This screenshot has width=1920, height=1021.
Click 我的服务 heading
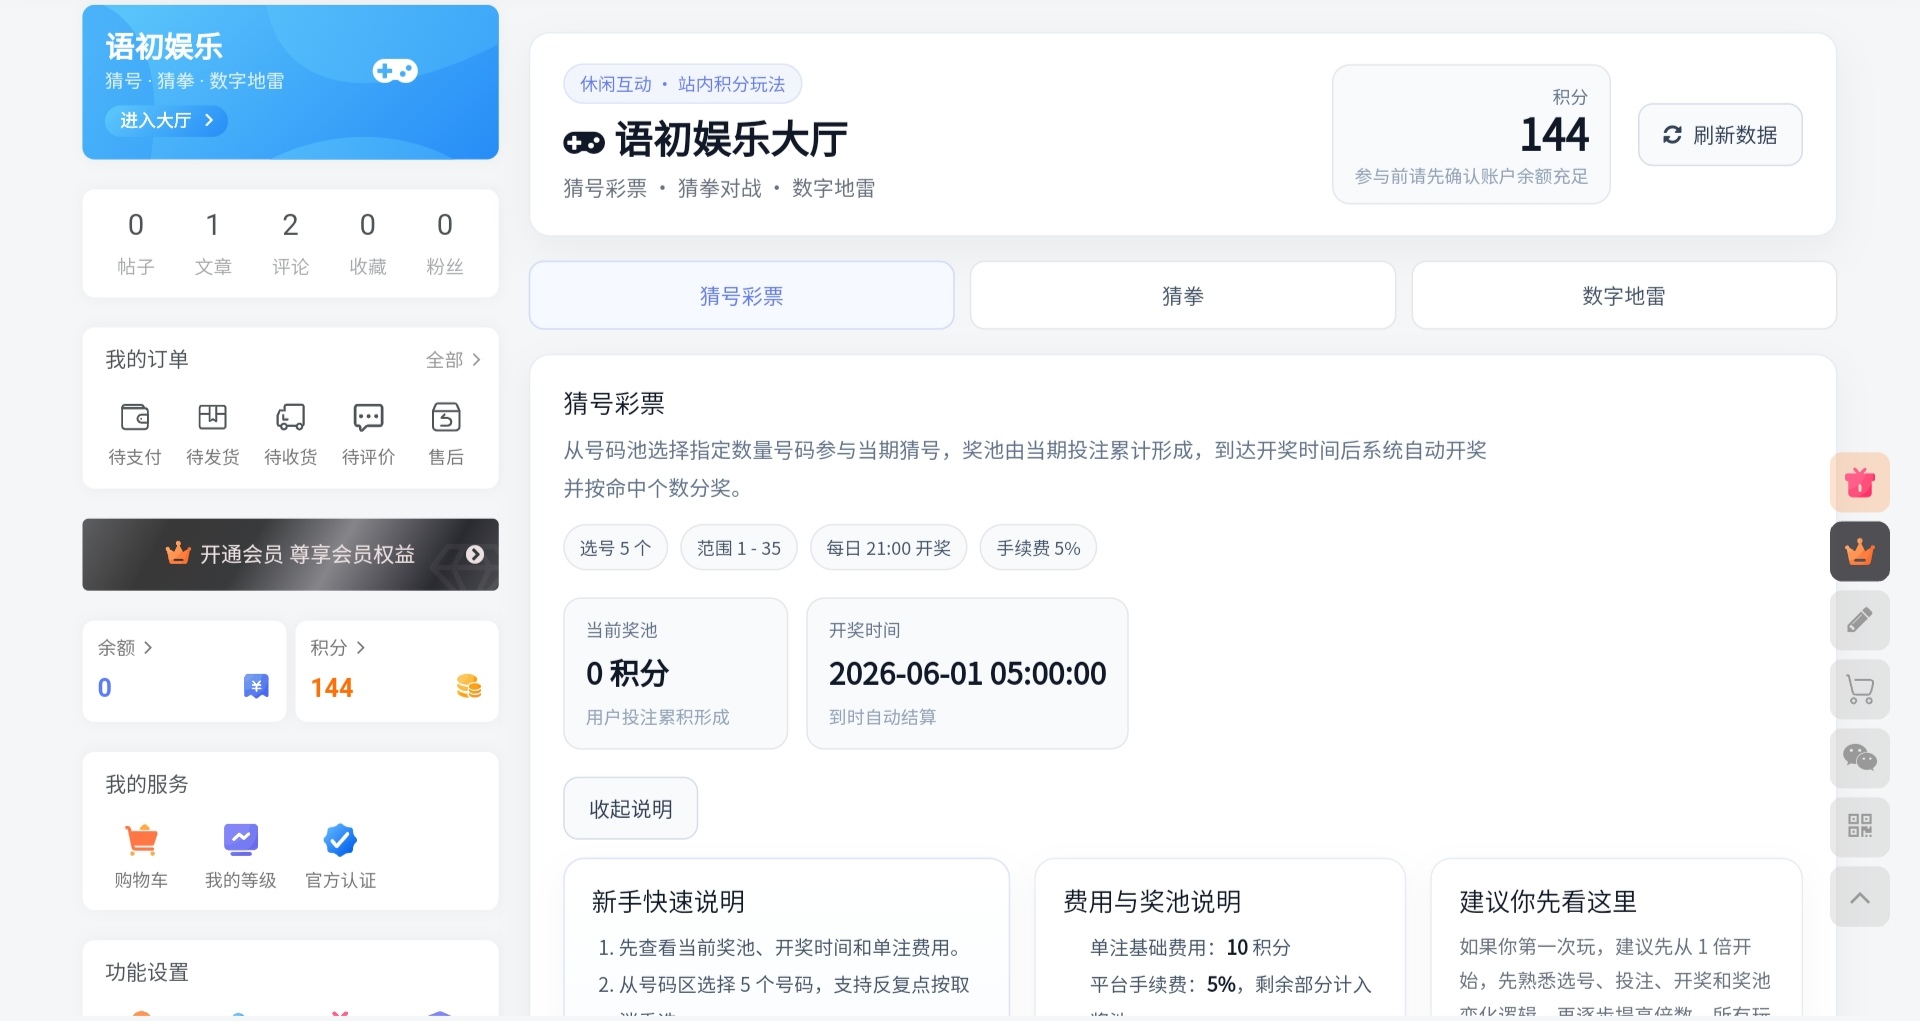[x=147, y=784]
